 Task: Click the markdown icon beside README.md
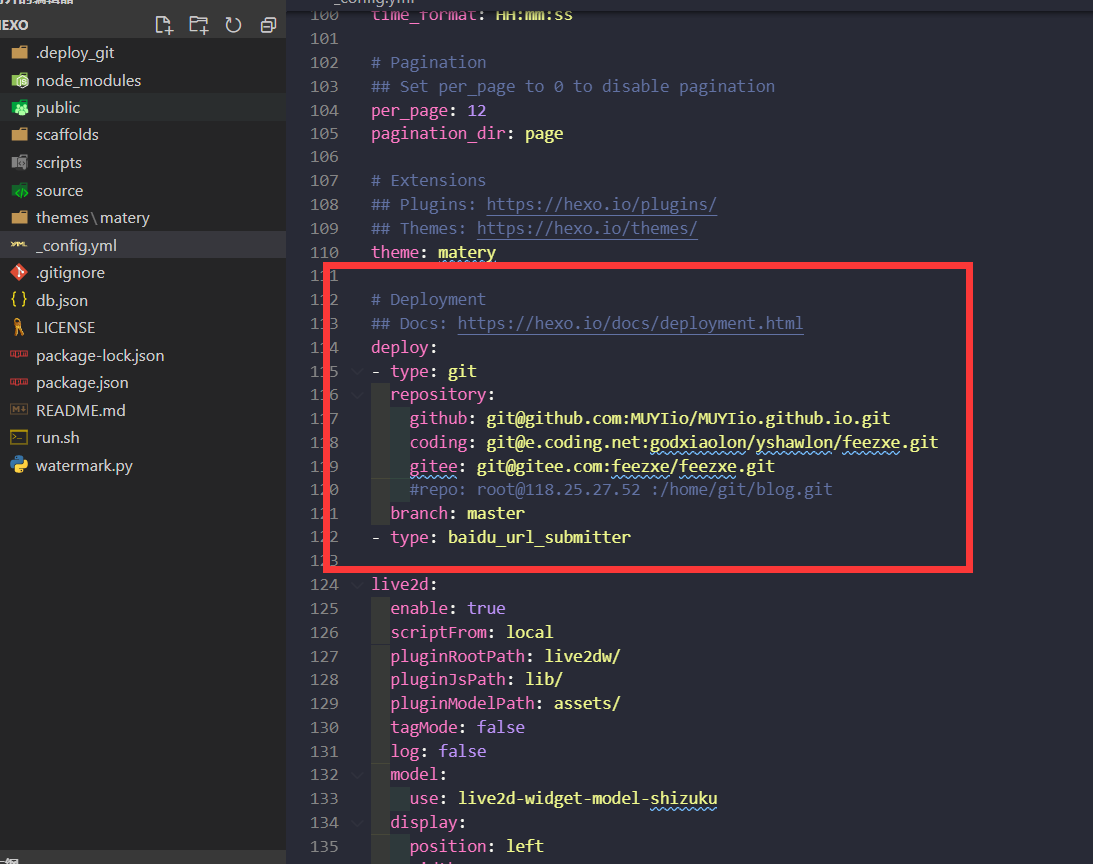[x=20, y=410]
